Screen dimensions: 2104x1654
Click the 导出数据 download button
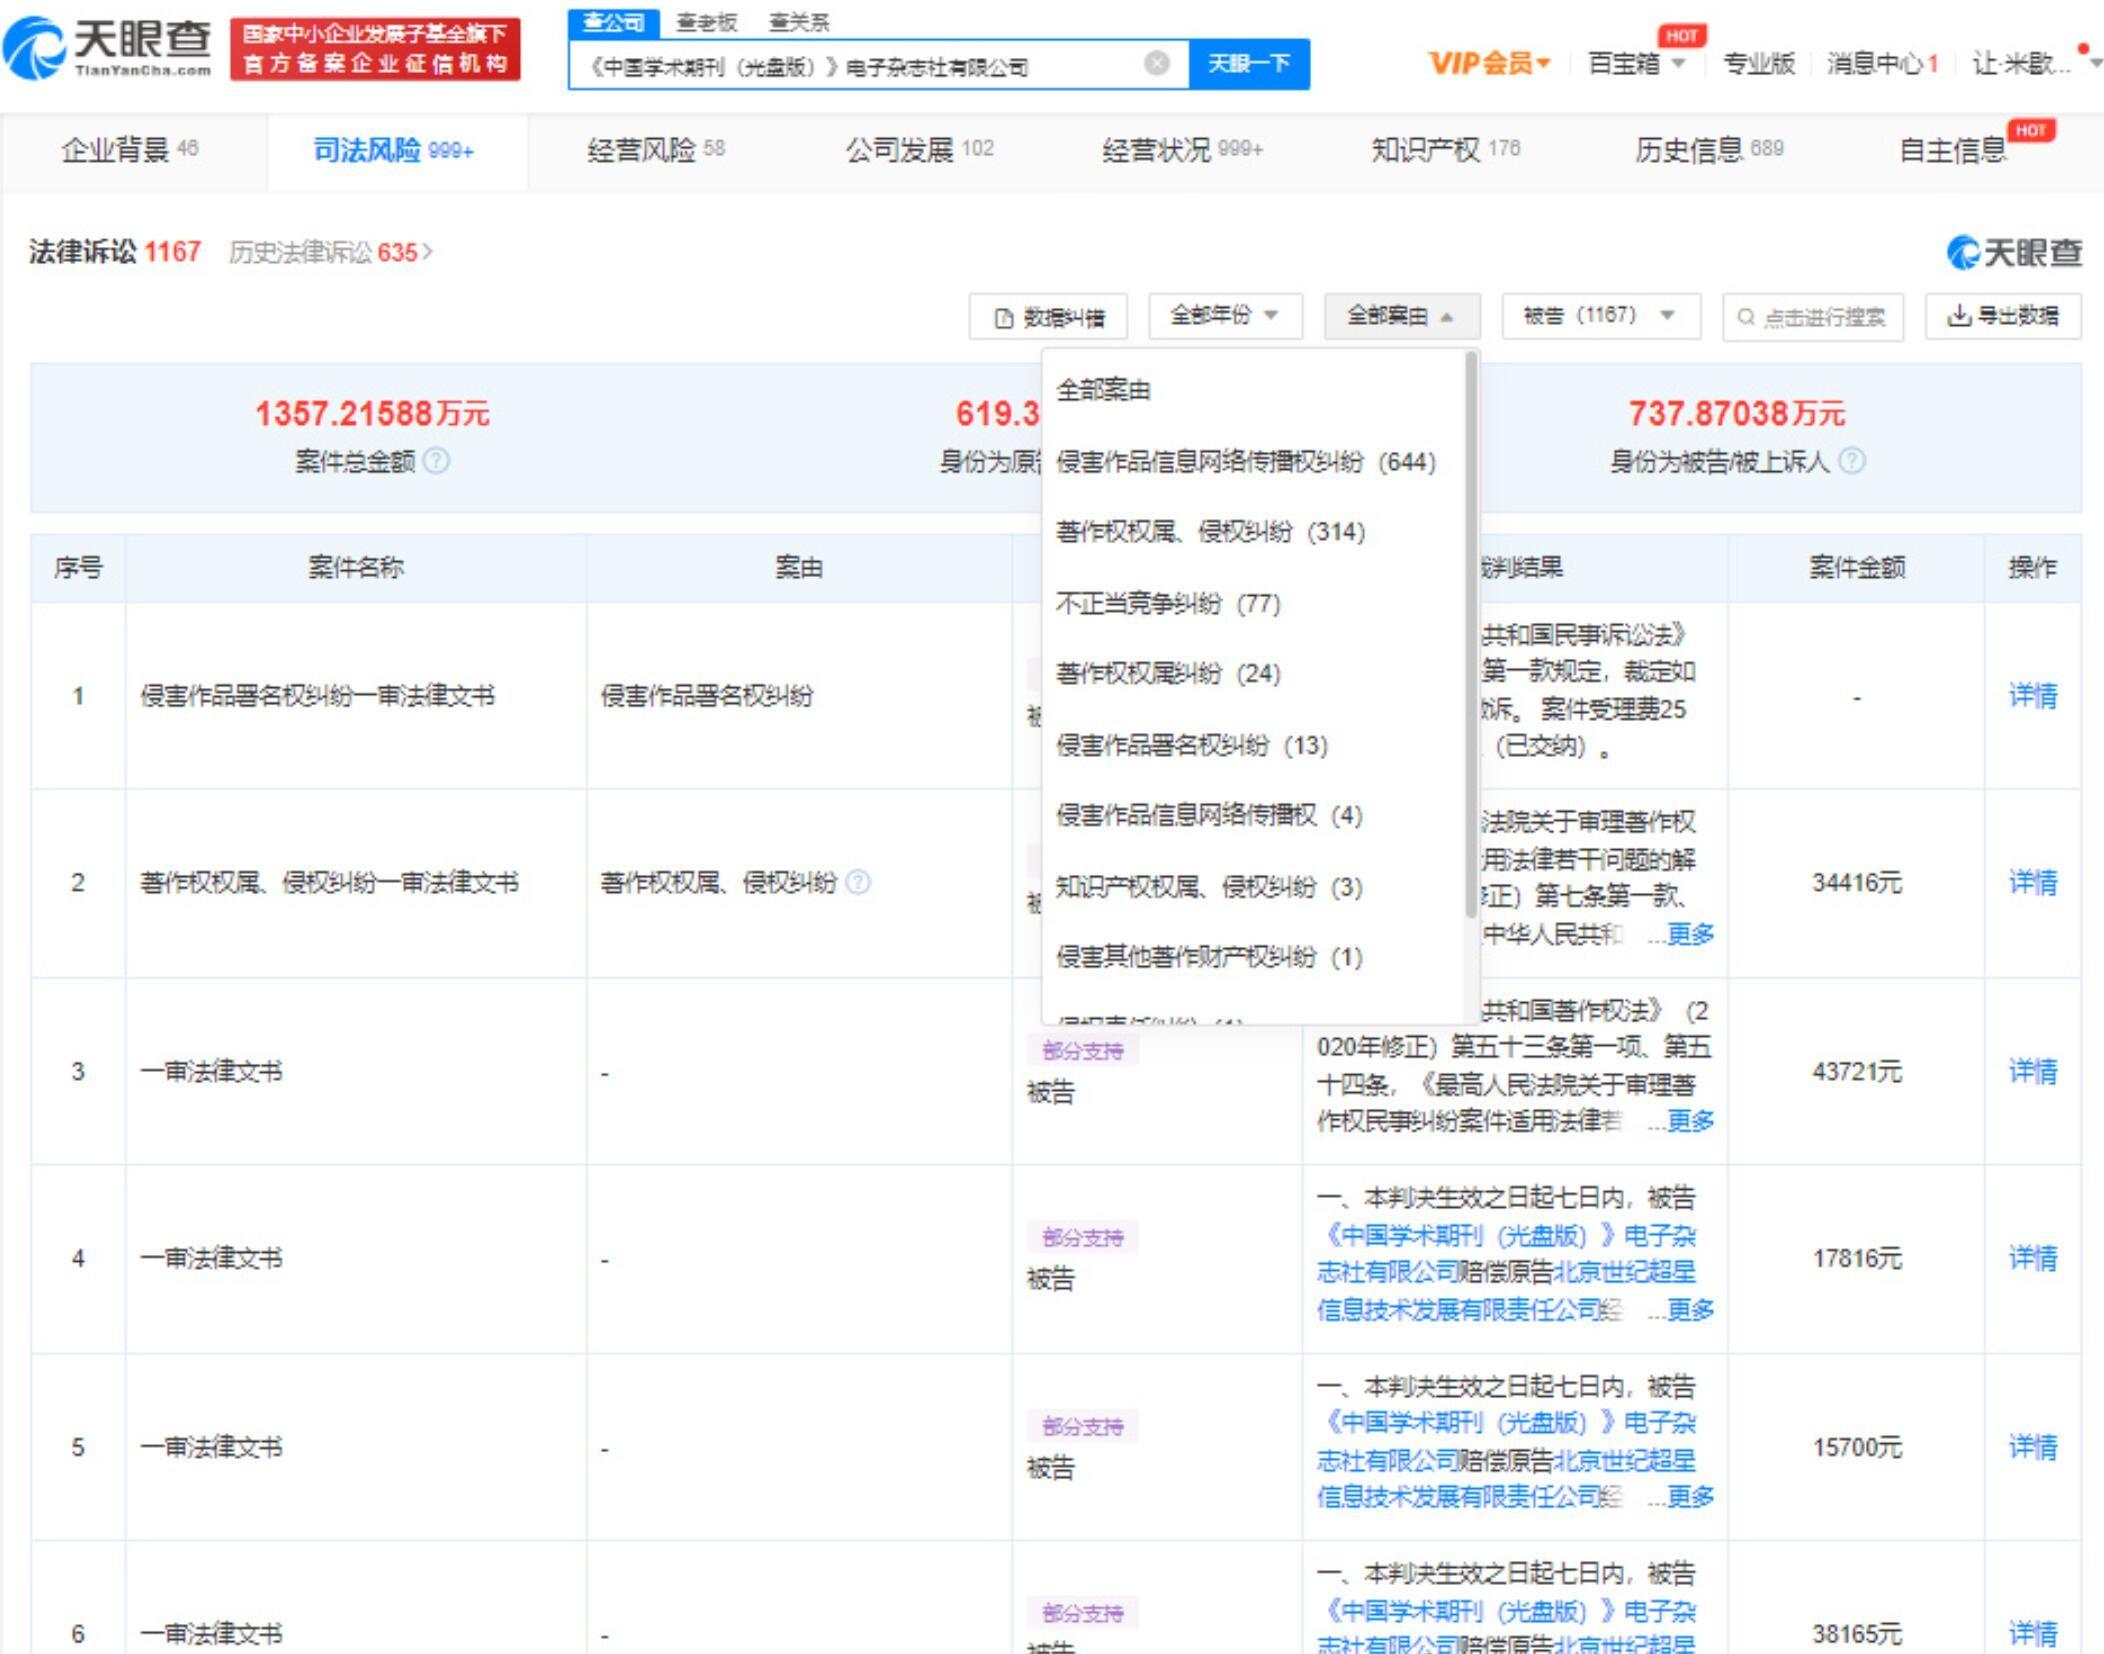pos(2003,316)
